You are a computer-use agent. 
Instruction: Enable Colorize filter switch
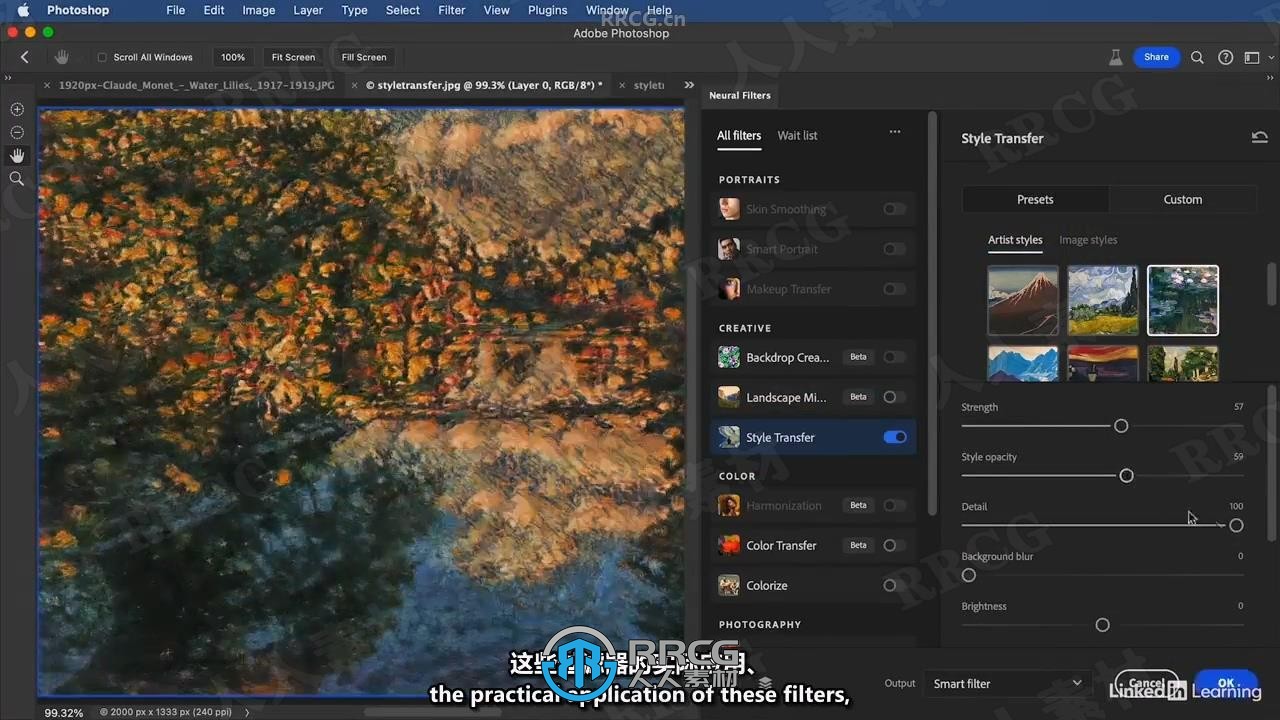pyautogui.click(x=894, y=585)
